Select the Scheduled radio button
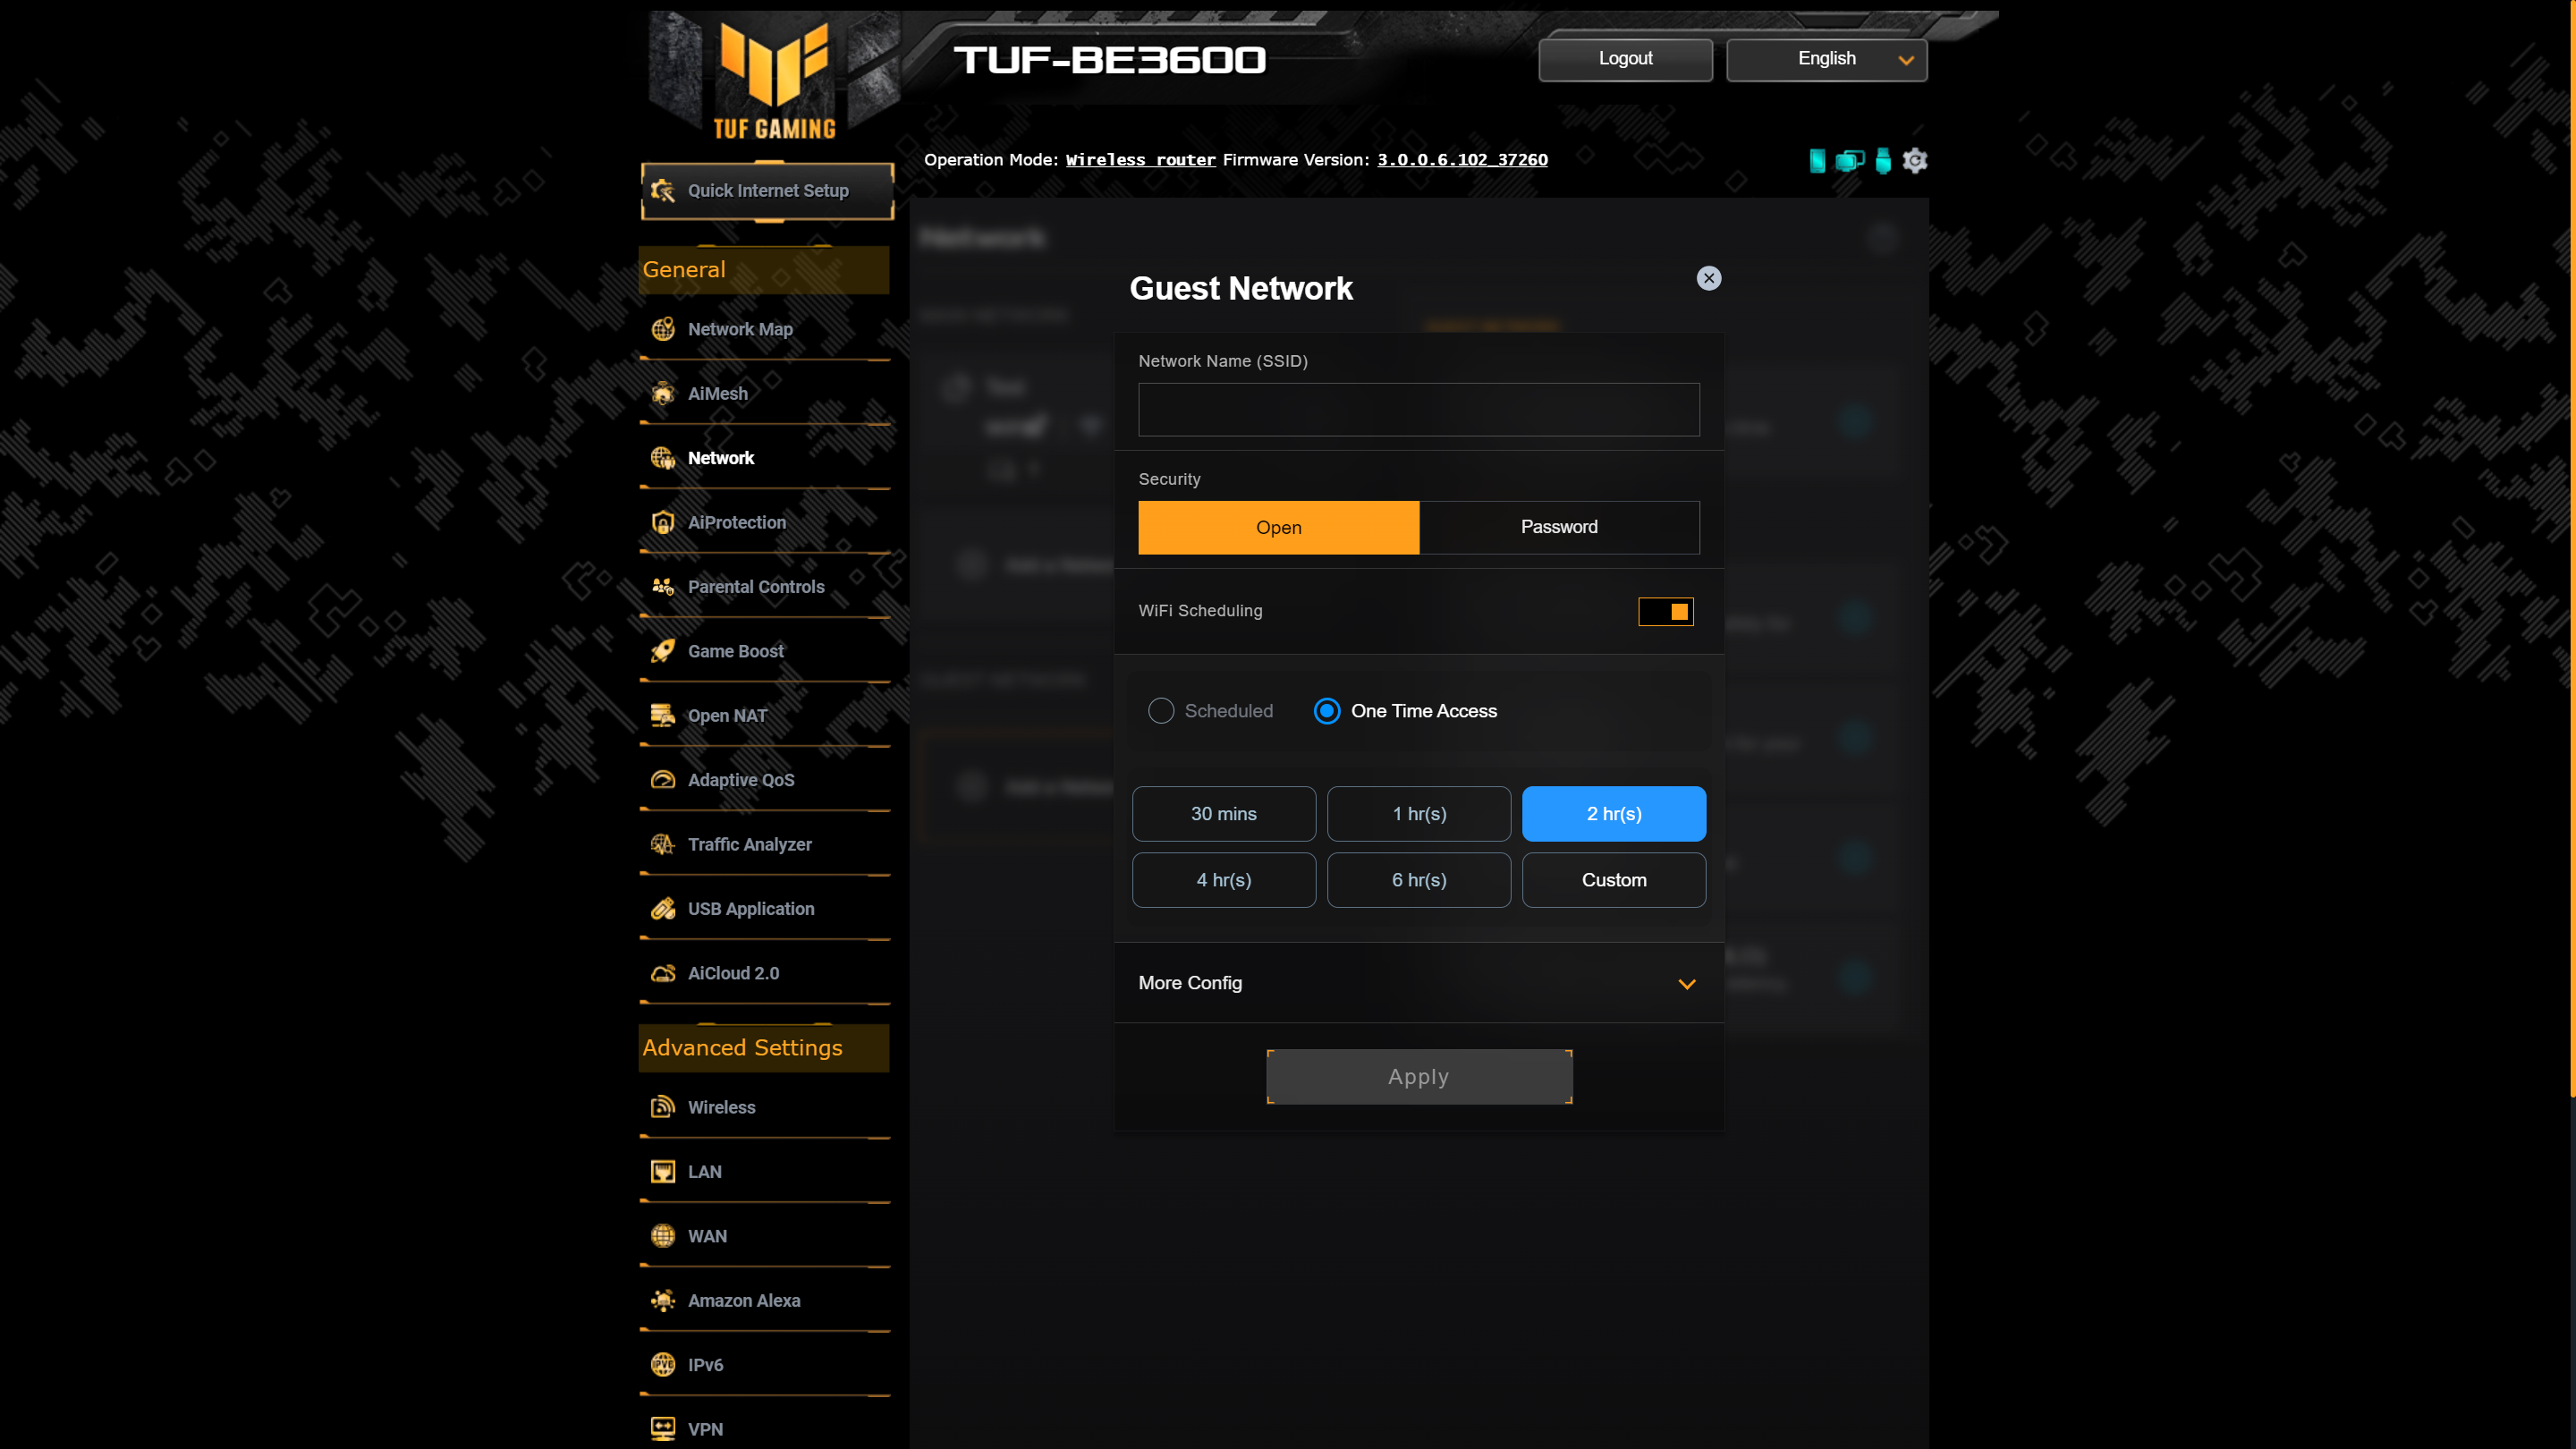Image resolution: width=2576 pixels, height=1449 pixels. (x=1161, y=709)
